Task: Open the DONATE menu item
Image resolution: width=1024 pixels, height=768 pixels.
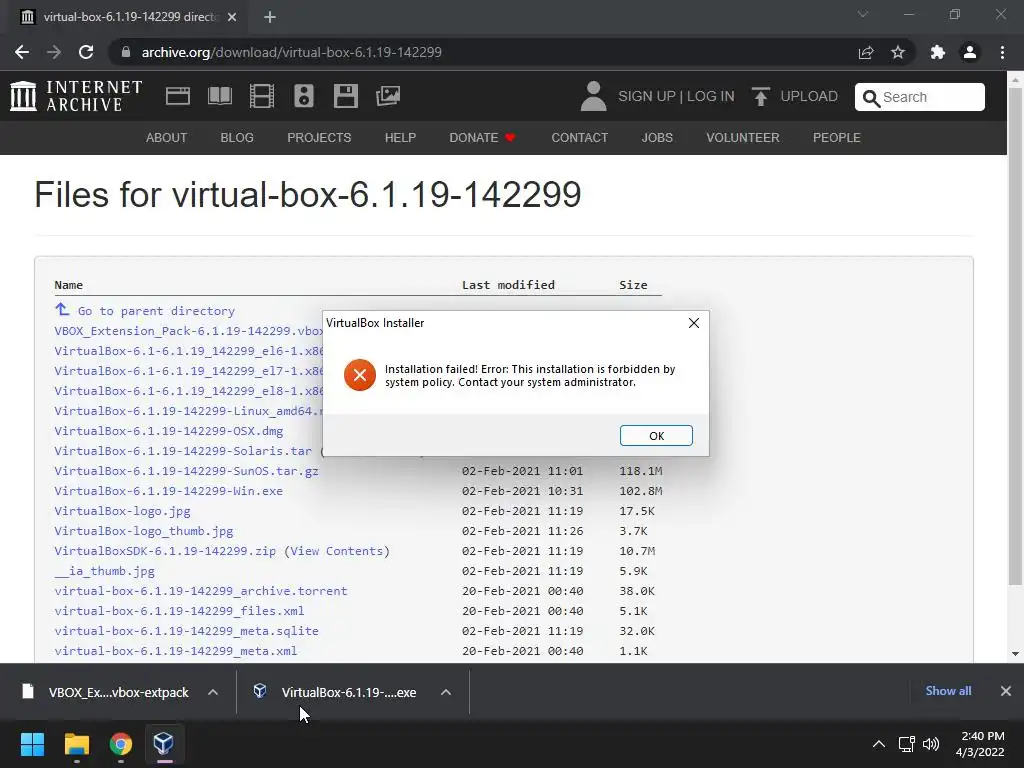Action: pos(483,138)
